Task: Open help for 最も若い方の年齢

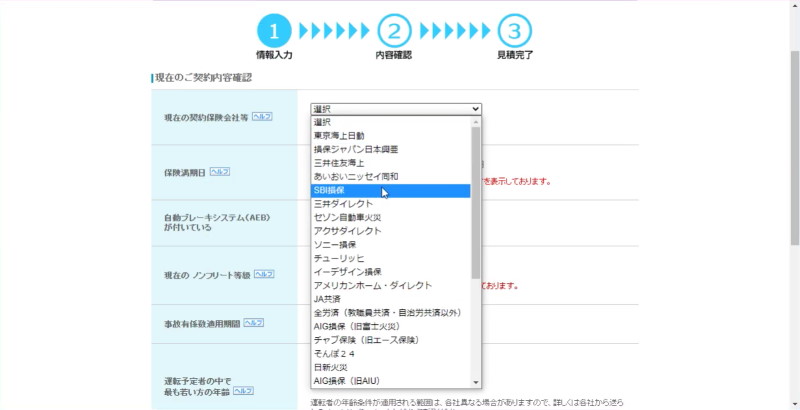Action: (243, 391)
